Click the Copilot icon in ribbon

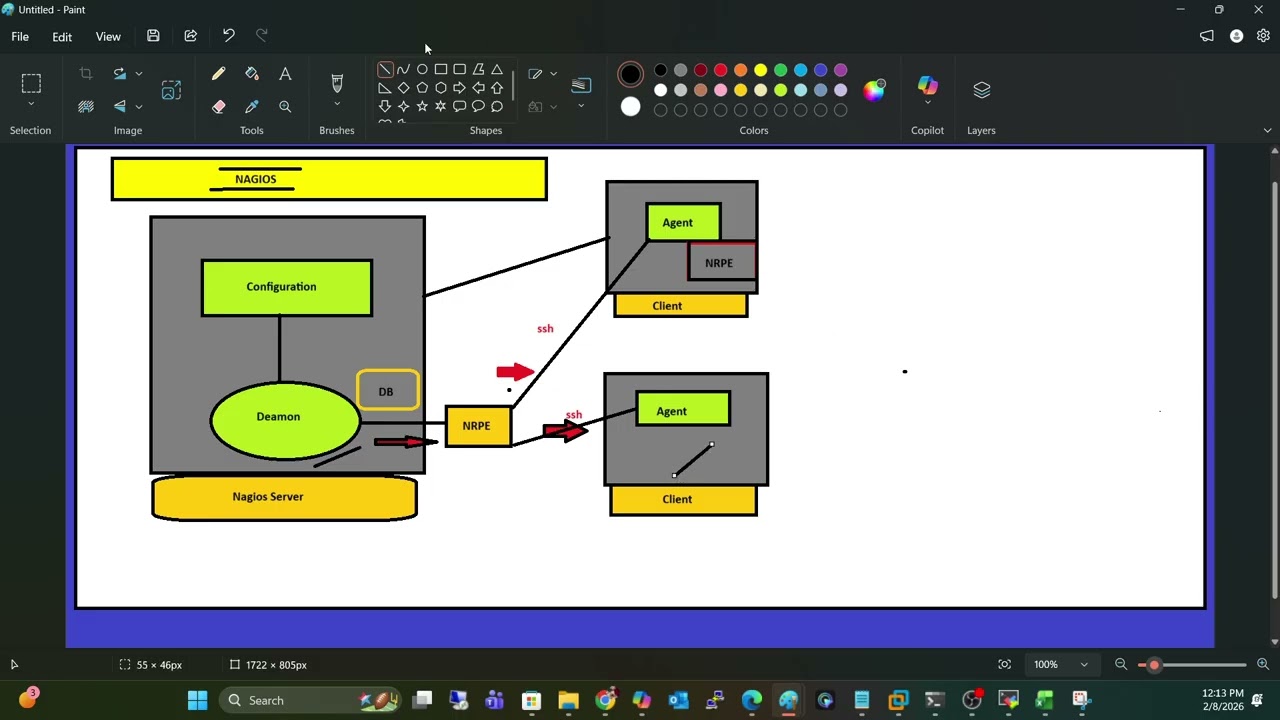(x=928, y=84)
